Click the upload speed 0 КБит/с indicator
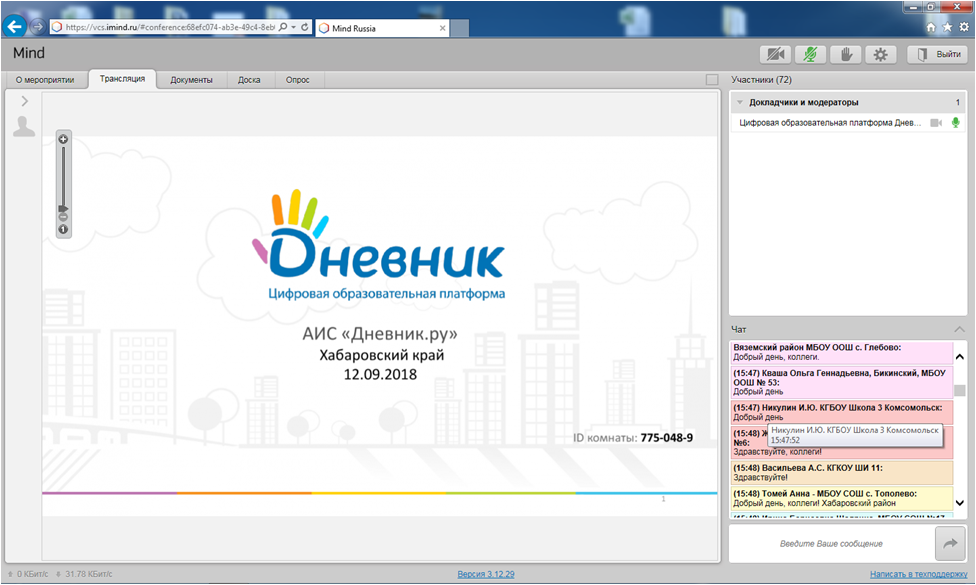Screen dimensions: 976x585 (x=28, y=574)
